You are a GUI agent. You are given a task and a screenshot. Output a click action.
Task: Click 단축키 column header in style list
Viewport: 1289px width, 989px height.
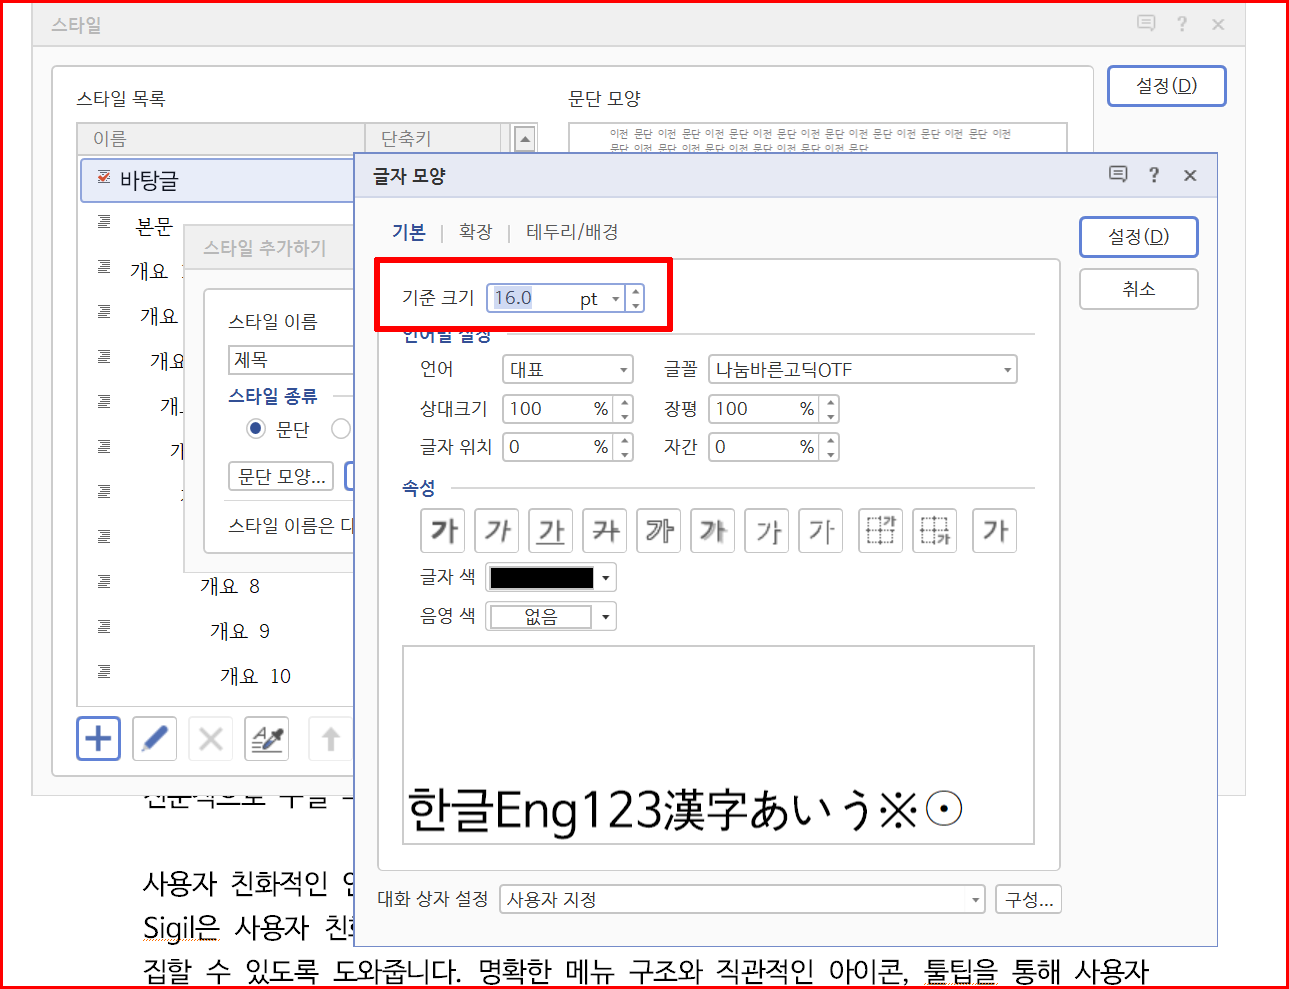(432, 139)
